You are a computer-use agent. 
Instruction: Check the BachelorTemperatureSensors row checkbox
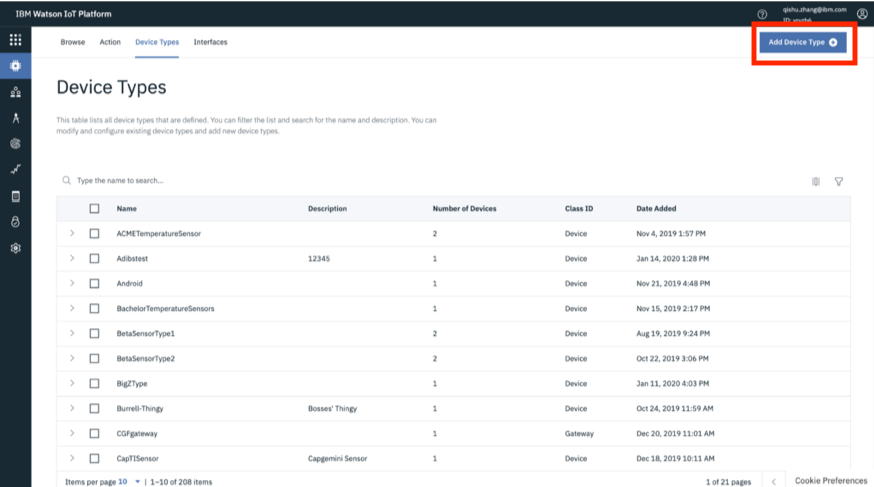(94, 308)
